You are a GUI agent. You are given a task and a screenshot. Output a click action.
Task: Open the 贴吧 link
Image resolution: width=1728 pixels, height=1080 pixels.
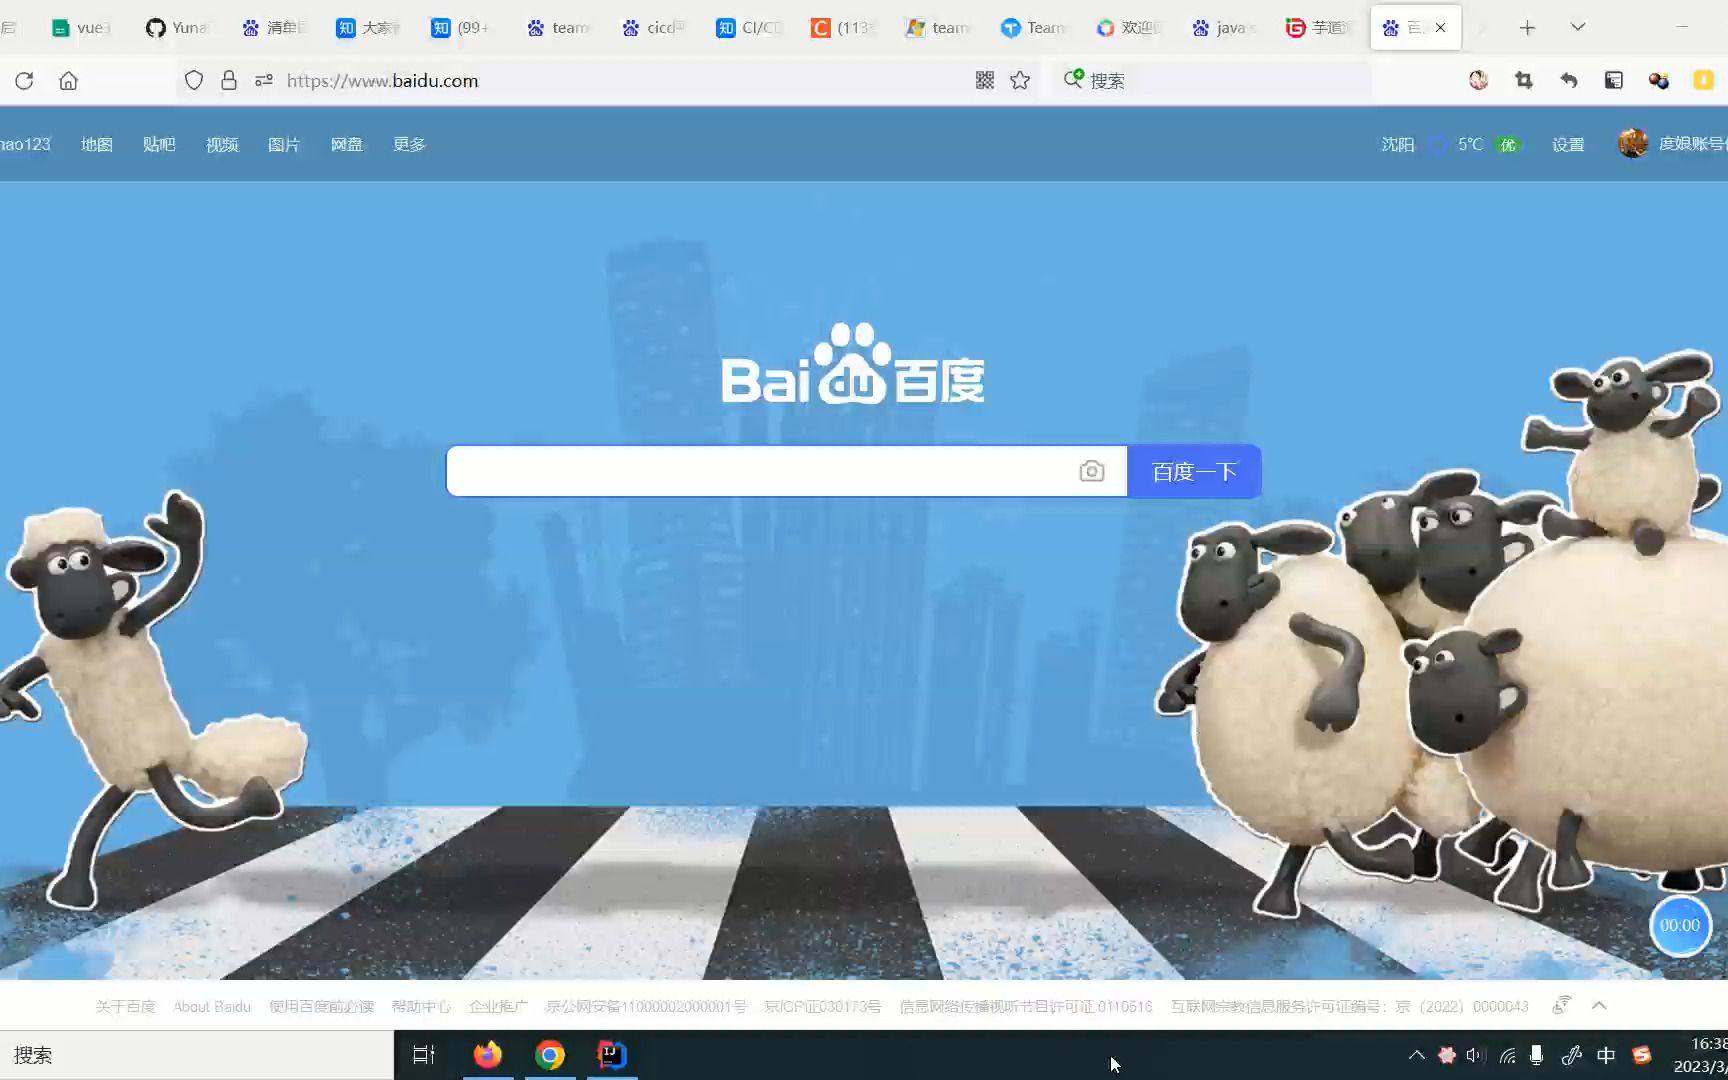tap(159, 144)
